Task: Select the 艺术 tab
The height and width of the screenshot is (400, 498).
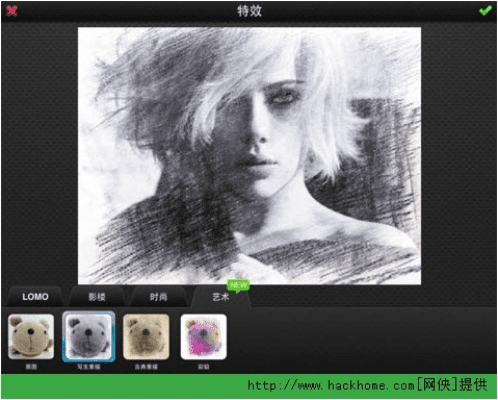Action: (x=221, y=296)
